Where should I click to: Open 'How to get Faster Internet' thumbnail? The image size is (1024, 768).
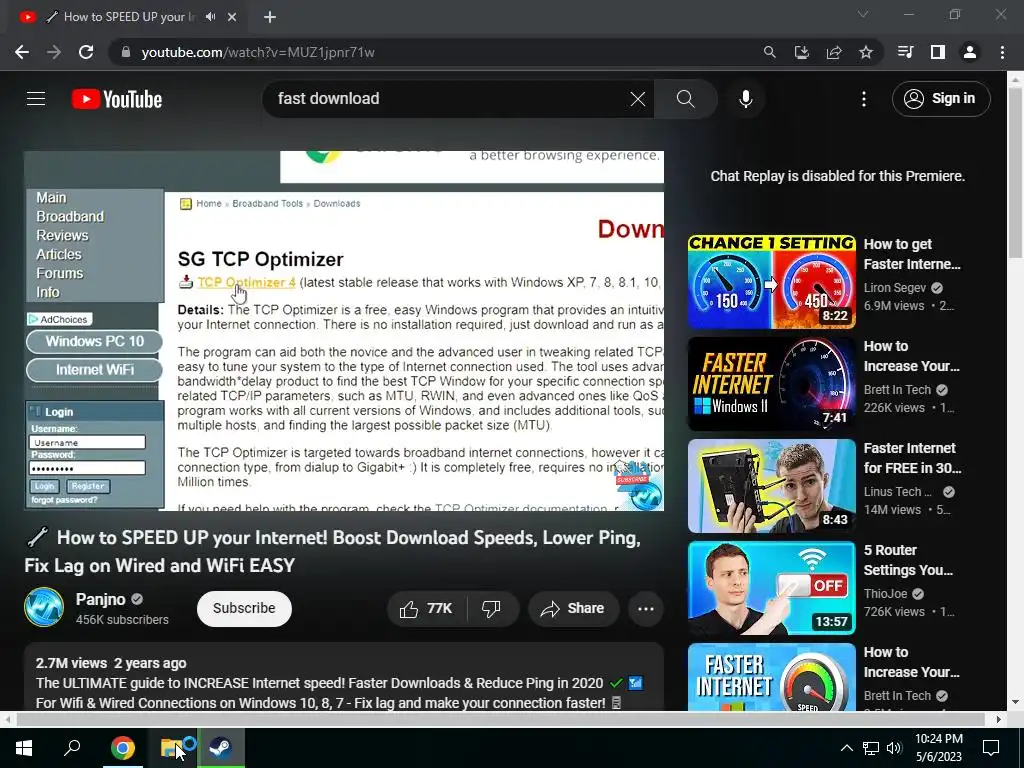tap(771, 281)
